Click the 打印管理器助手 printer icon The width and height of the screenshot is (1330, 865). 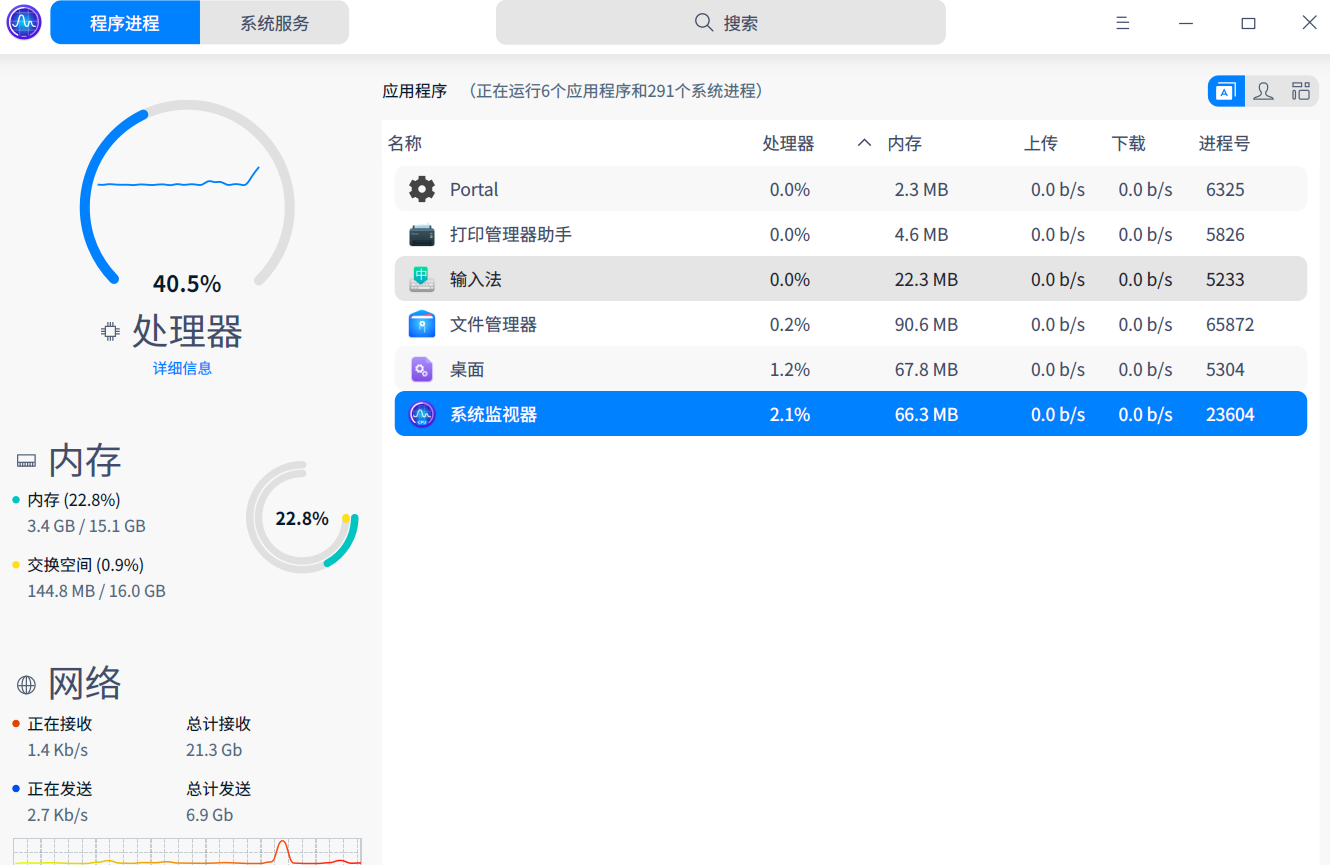(421, 234)
